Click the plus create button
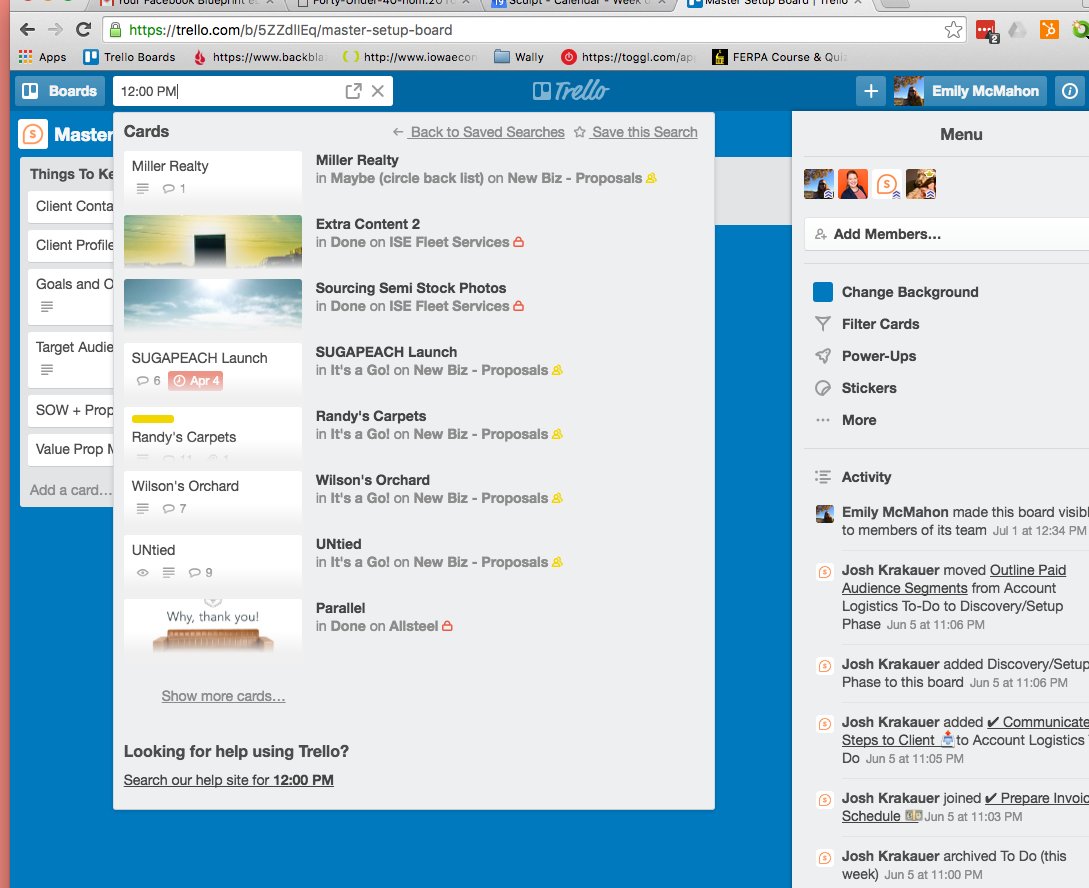1089x888 pixels. coord(871,91)
